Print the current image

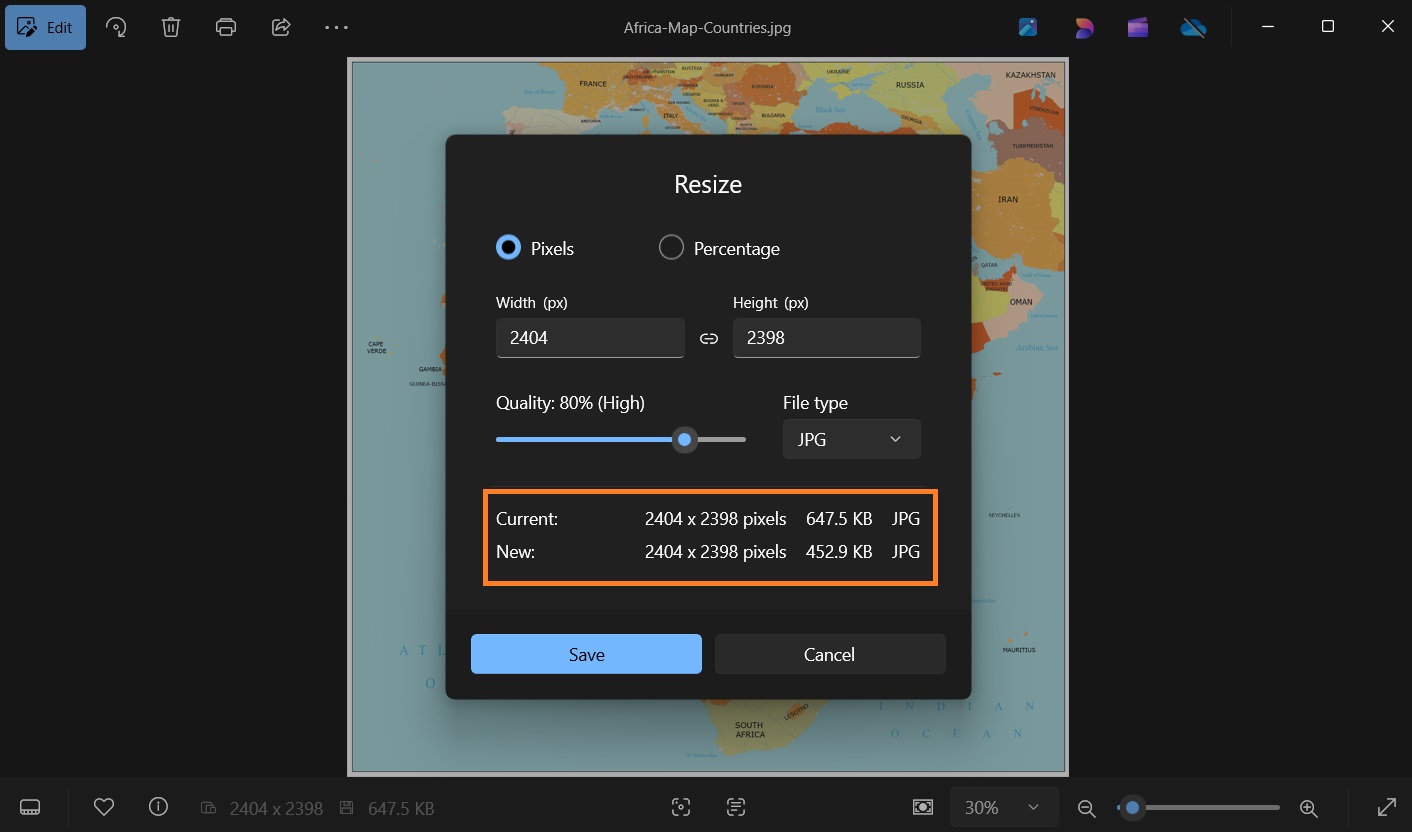[x=225, y=27]
